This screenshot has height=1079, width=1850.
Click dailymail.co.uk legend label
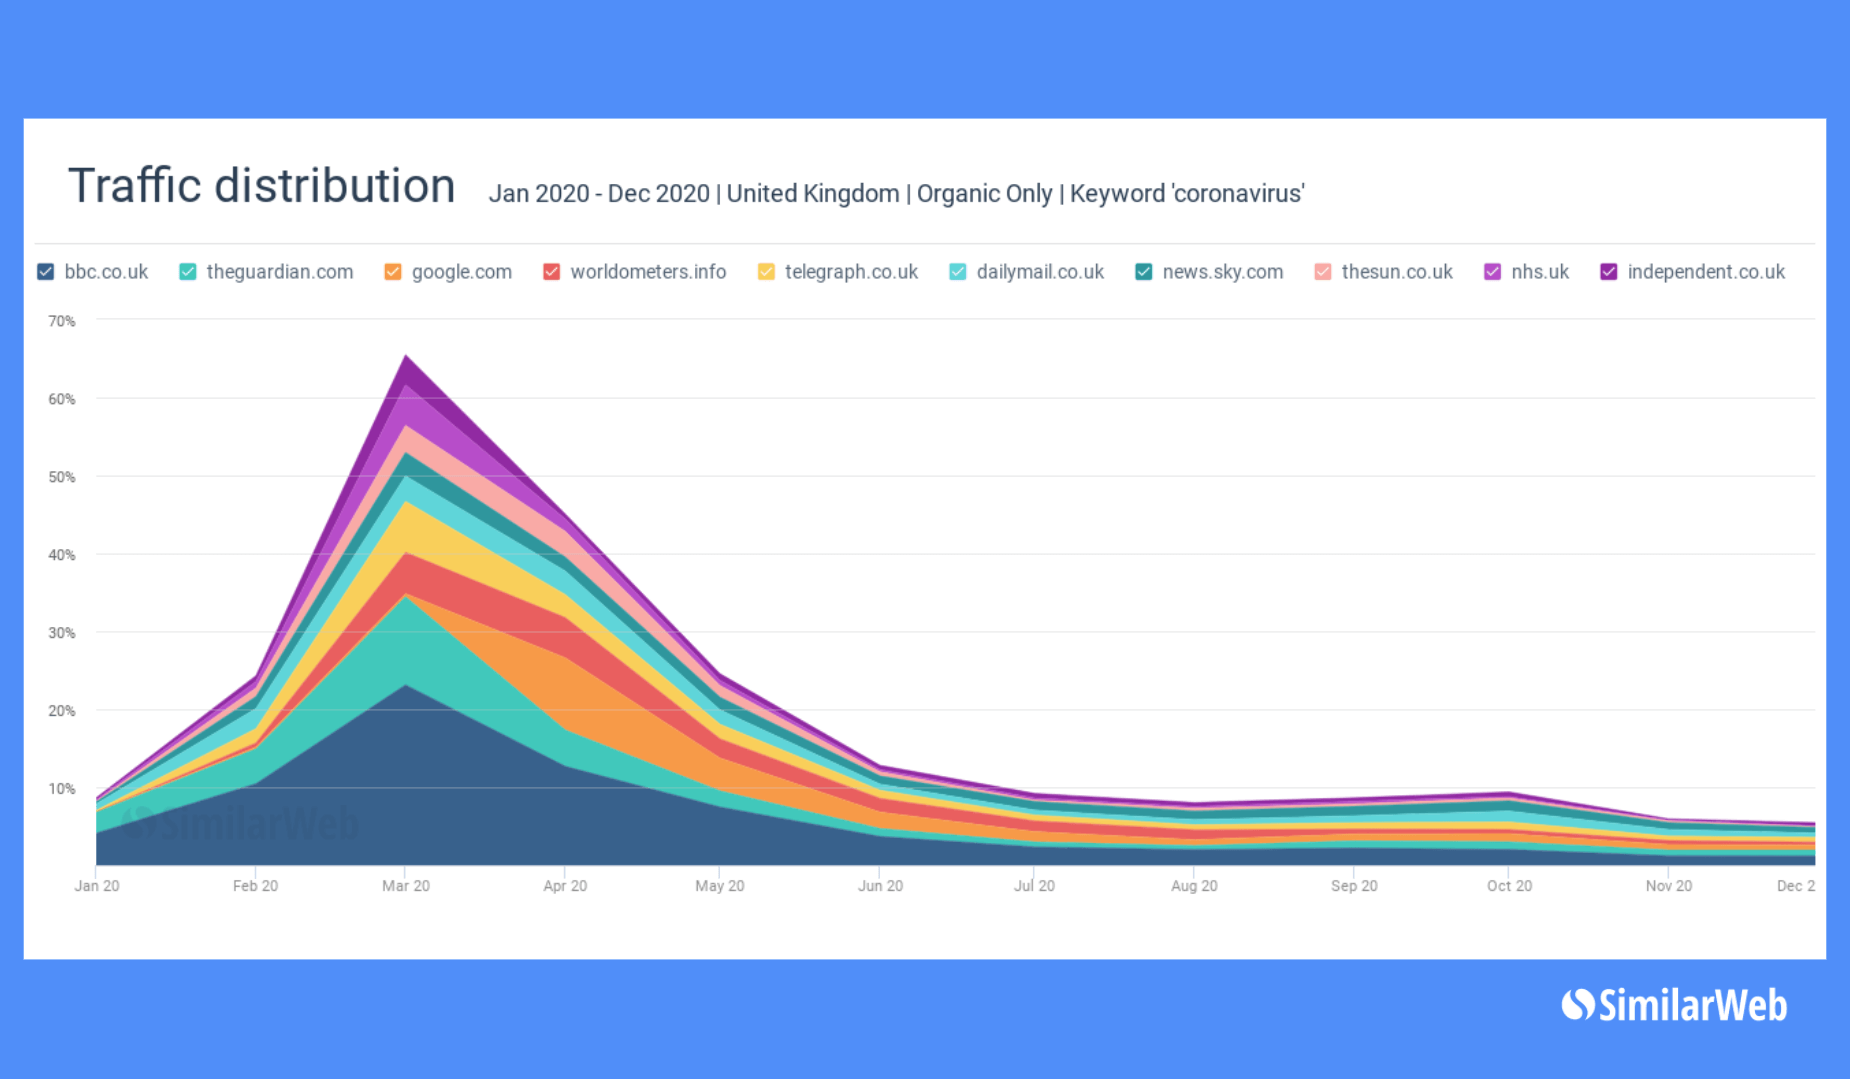click(1040, 272)
